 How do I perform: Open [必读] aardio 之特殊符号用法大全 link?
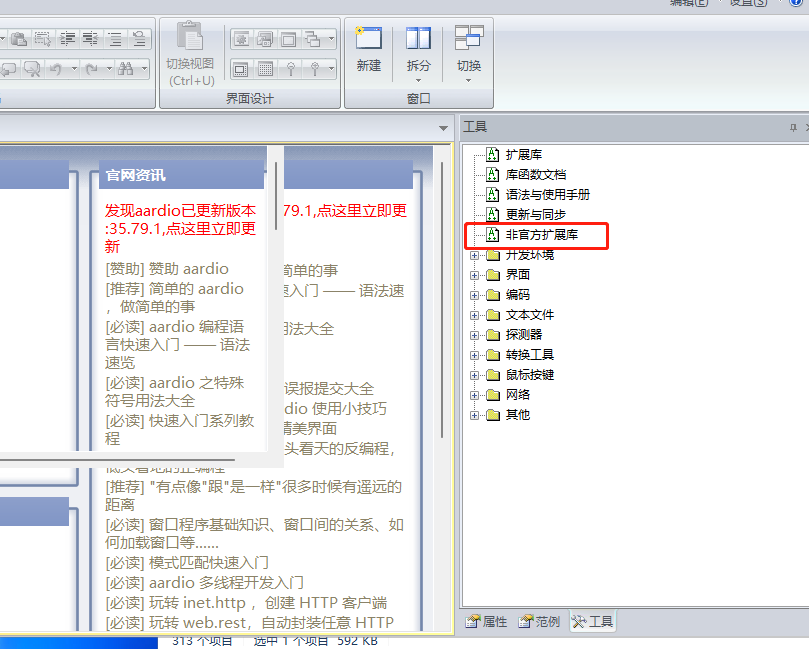(174, 392)
